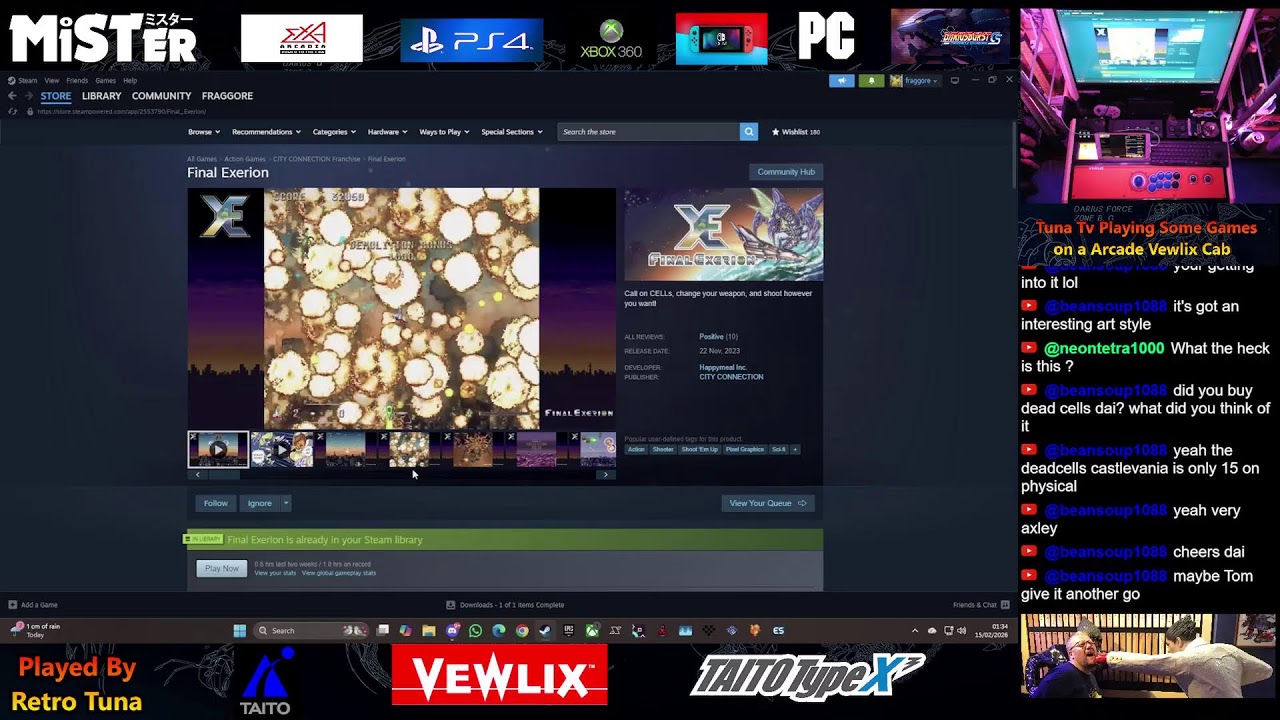This screenshot has height=720, width=1280.
Task: Expand the Categories menu
Action: click(x=334, y=132)
